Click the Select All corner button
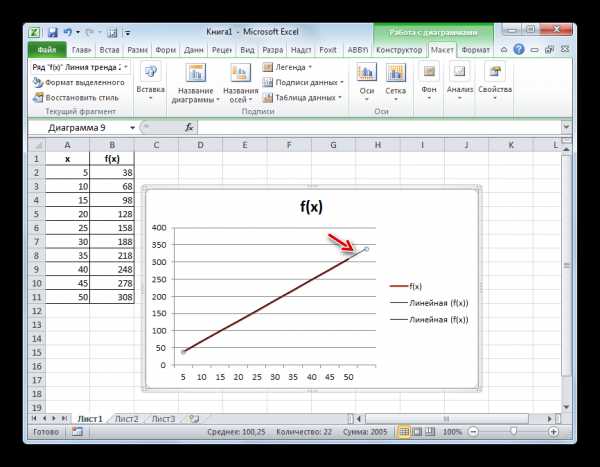 tap(37, 145)
